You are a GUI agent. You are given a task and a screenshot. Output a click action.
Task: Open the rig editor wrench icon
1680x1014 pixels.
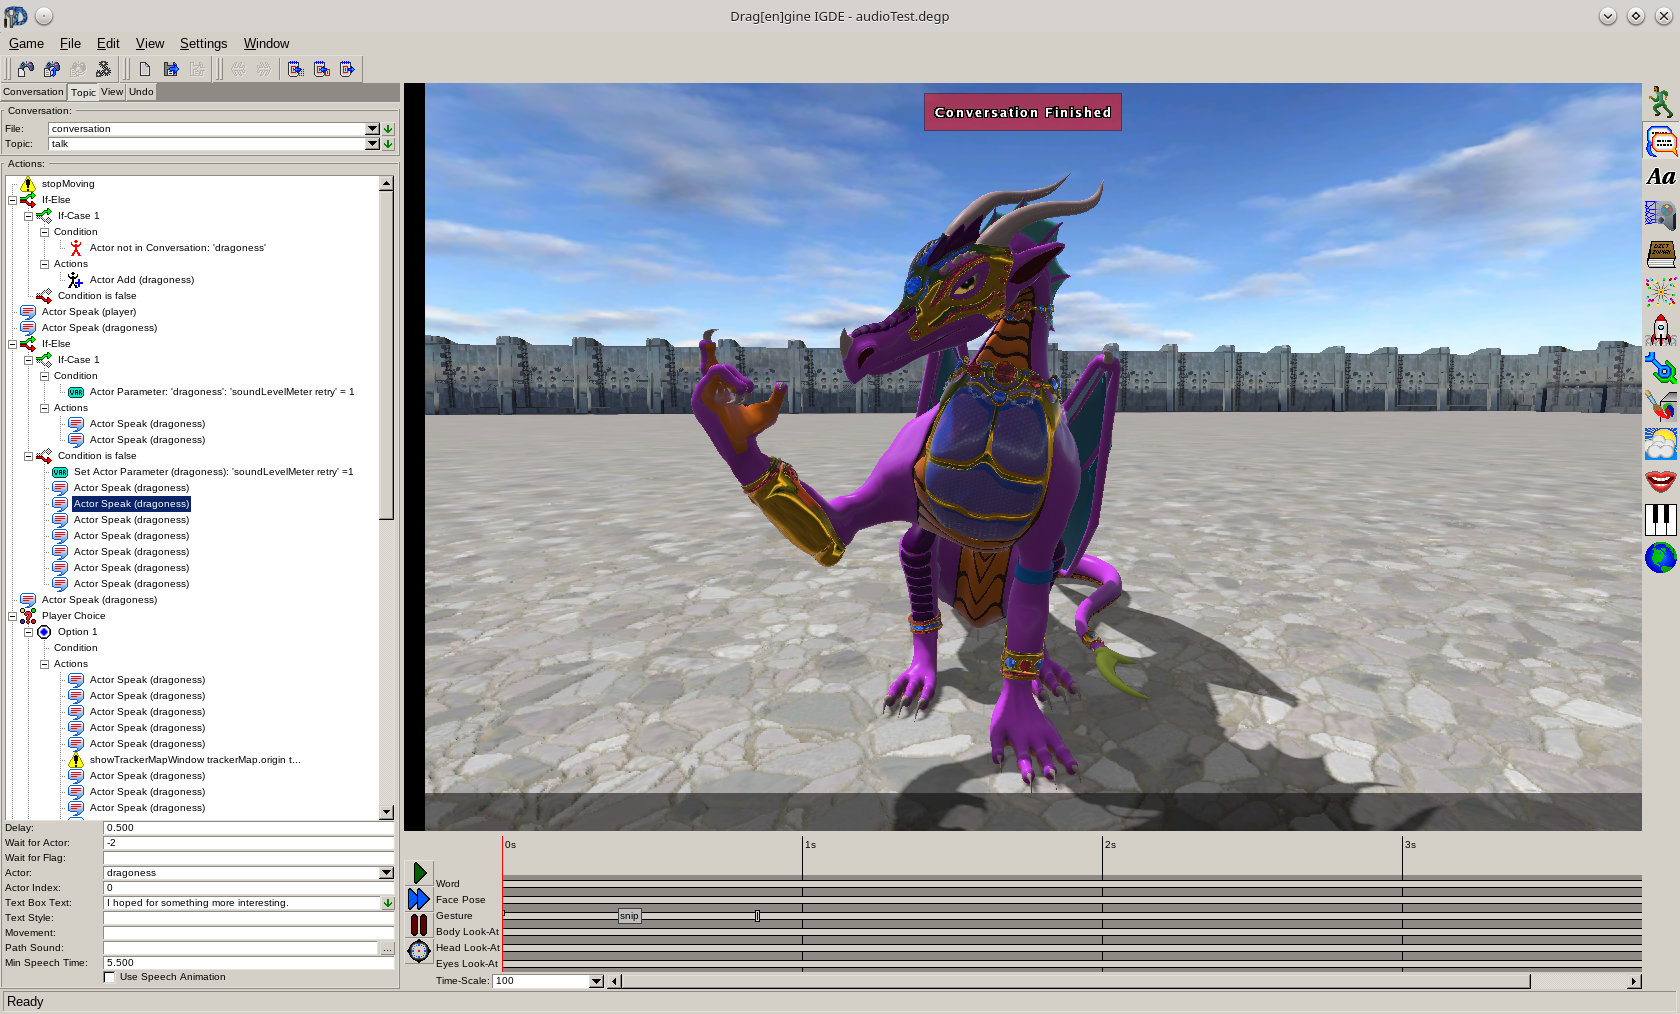pyautogui.click(x=1660, y=367)
